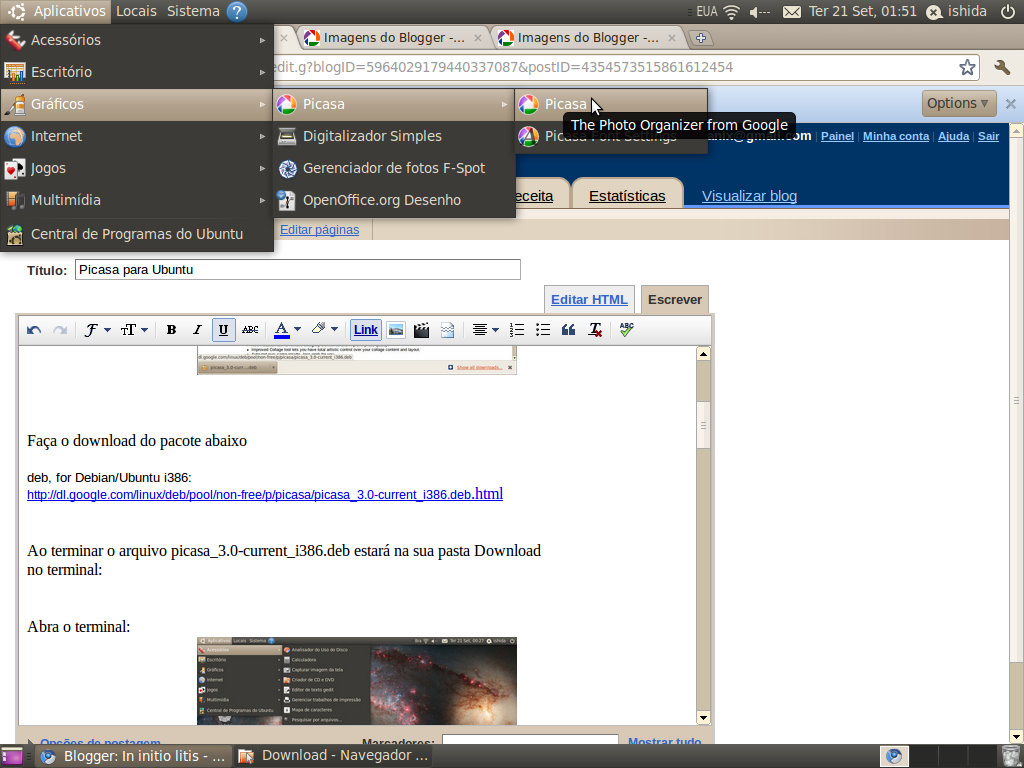Screen dimensions: 1024x768
Task: Open the volume speaker indicator
Action: click(760, 12)
